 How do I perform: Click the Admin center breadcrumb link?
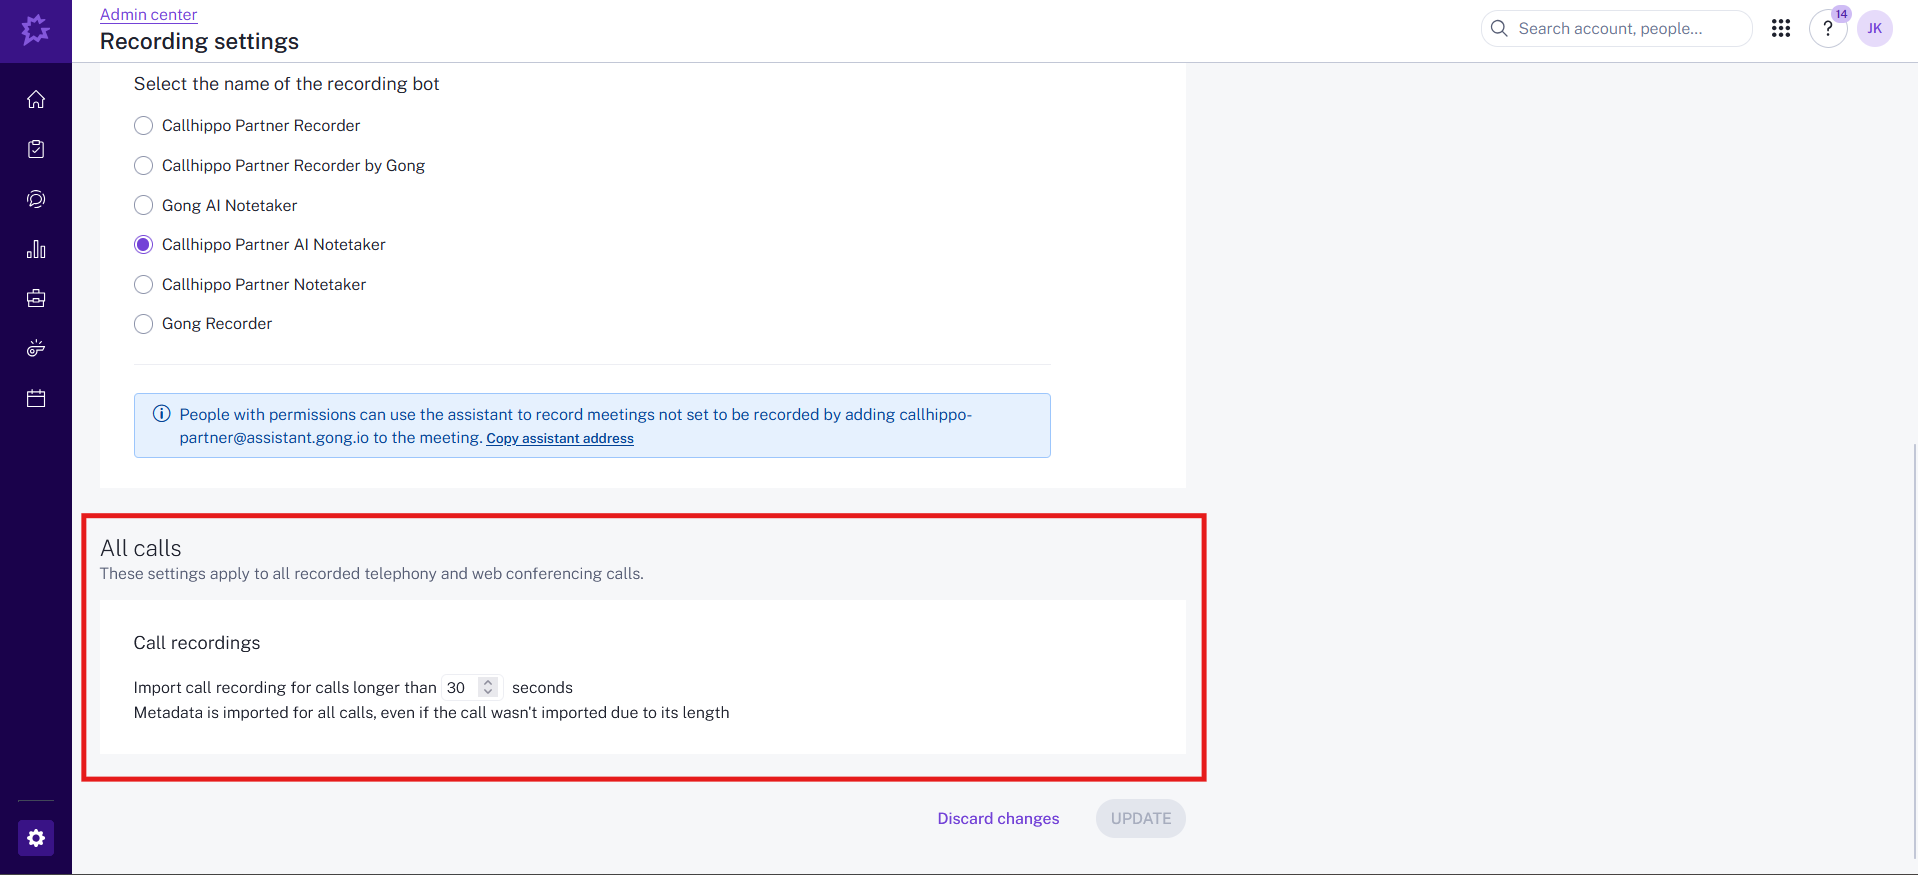coord(148,14)
